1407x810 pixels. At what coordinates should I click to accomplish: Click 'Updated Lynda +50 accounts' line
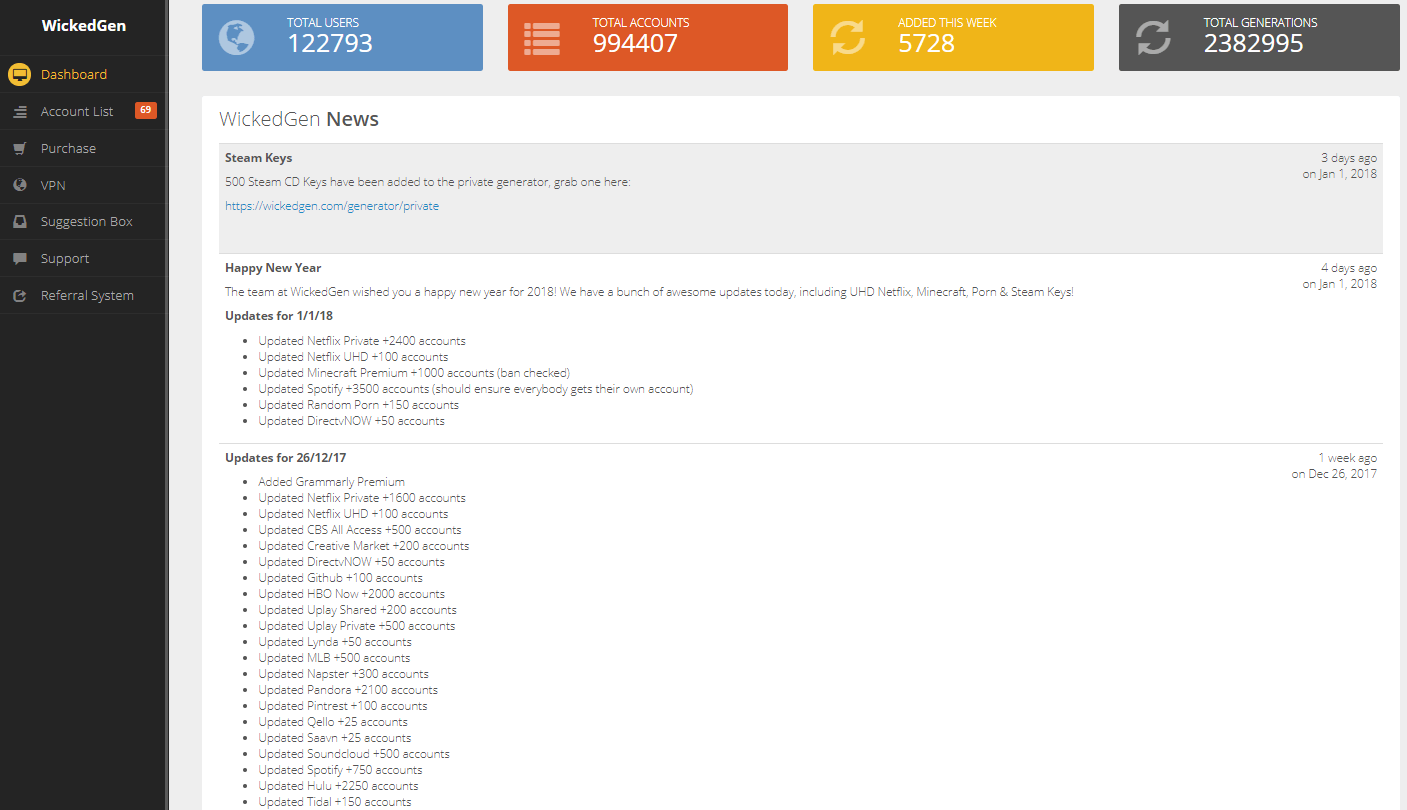point(335,642)
